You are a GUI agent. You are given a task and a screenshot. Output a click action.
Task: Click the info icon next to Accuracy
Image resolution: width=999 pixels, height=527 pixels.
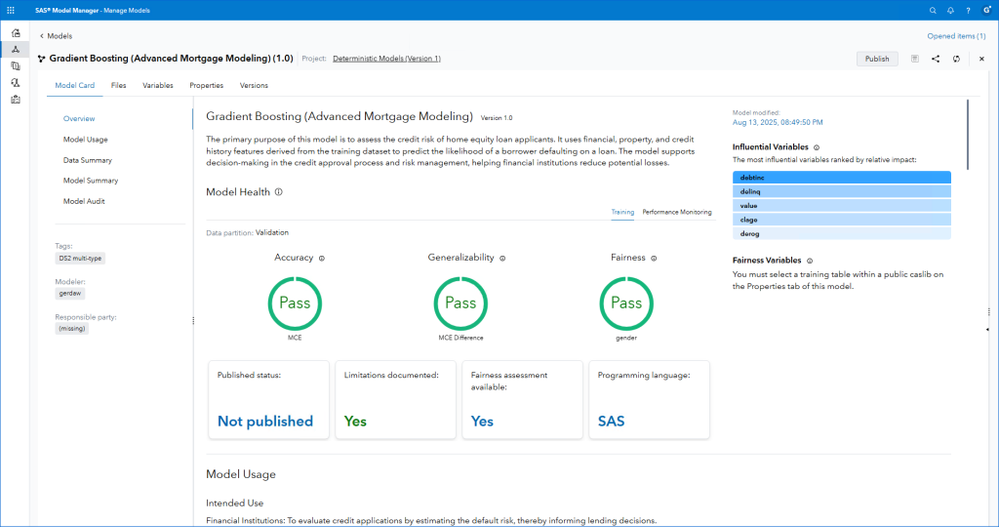[322, 258]
